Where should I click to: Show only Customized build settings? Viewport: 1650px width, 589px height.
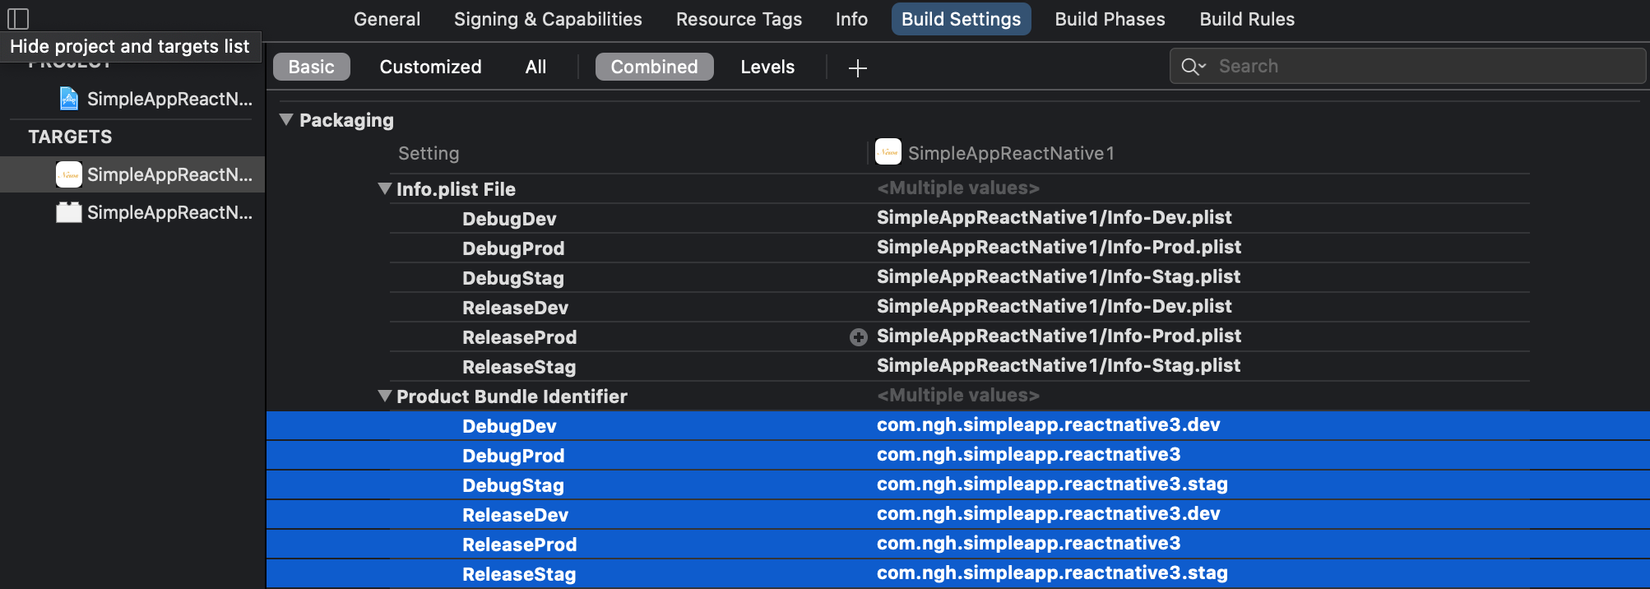point(430,67)
